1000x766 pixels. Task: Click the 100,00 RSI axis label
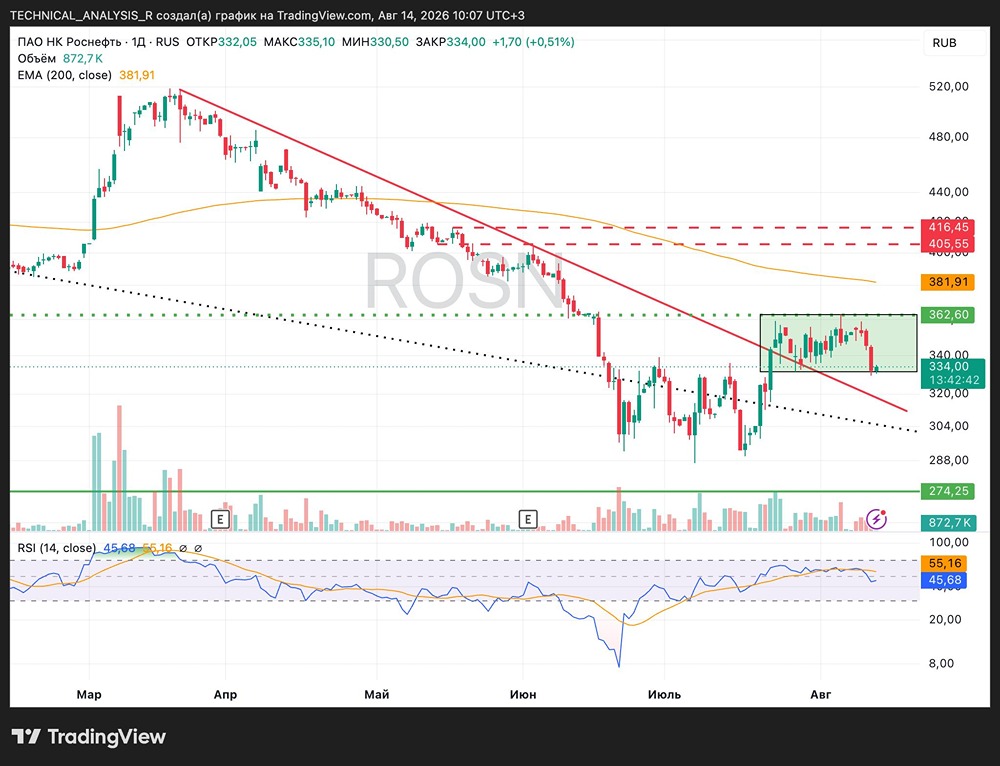tap(948, 543)
